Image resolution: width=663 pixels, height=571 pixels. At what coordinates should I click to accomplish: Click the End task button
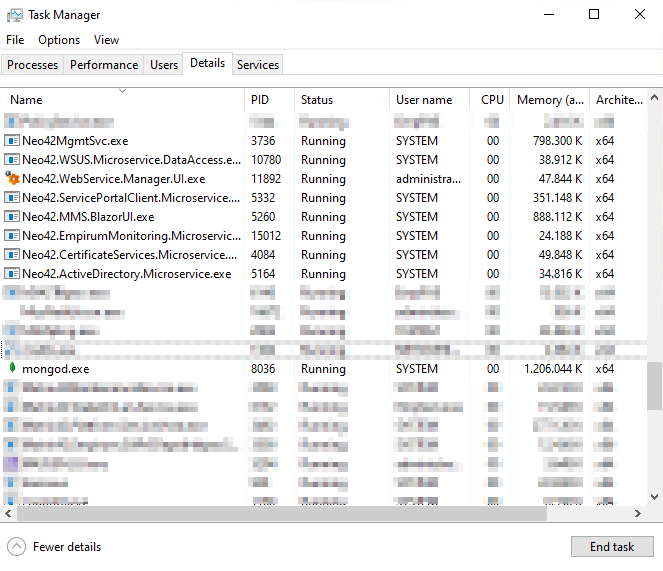(x=612, y=547)
